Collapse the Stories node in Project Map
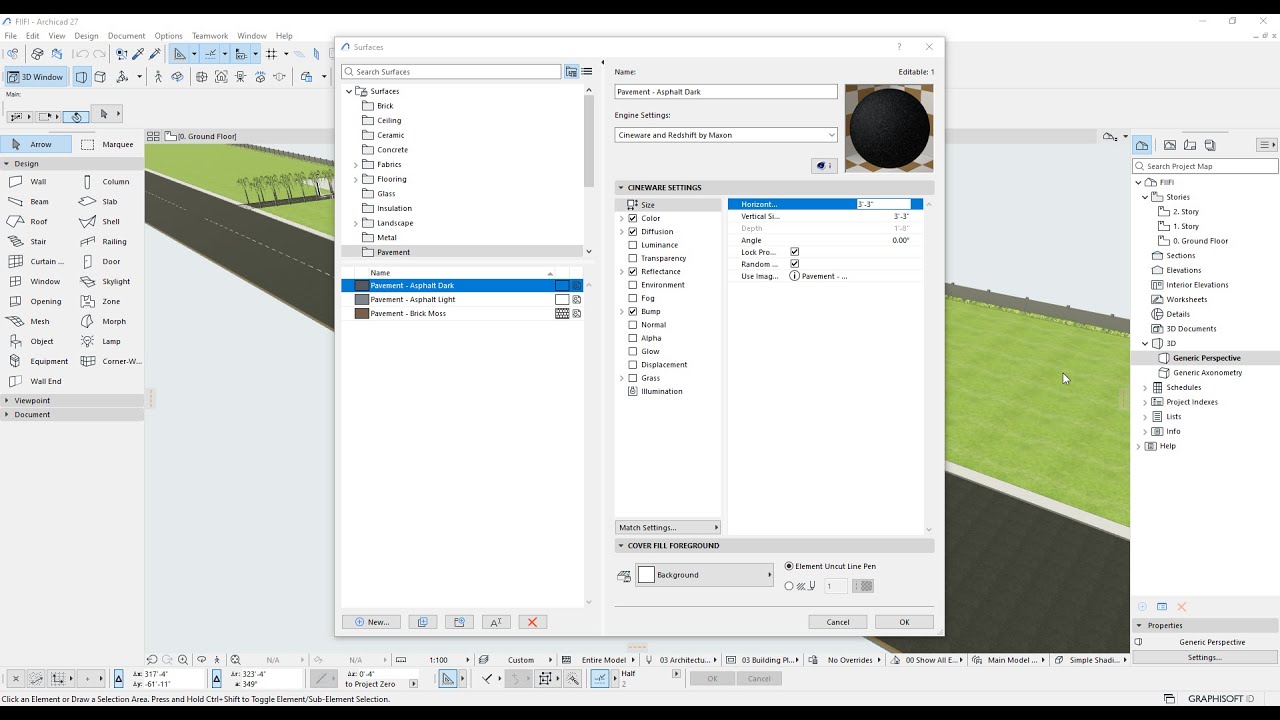Screen dimensions: 1280x720 (1145, 197)
